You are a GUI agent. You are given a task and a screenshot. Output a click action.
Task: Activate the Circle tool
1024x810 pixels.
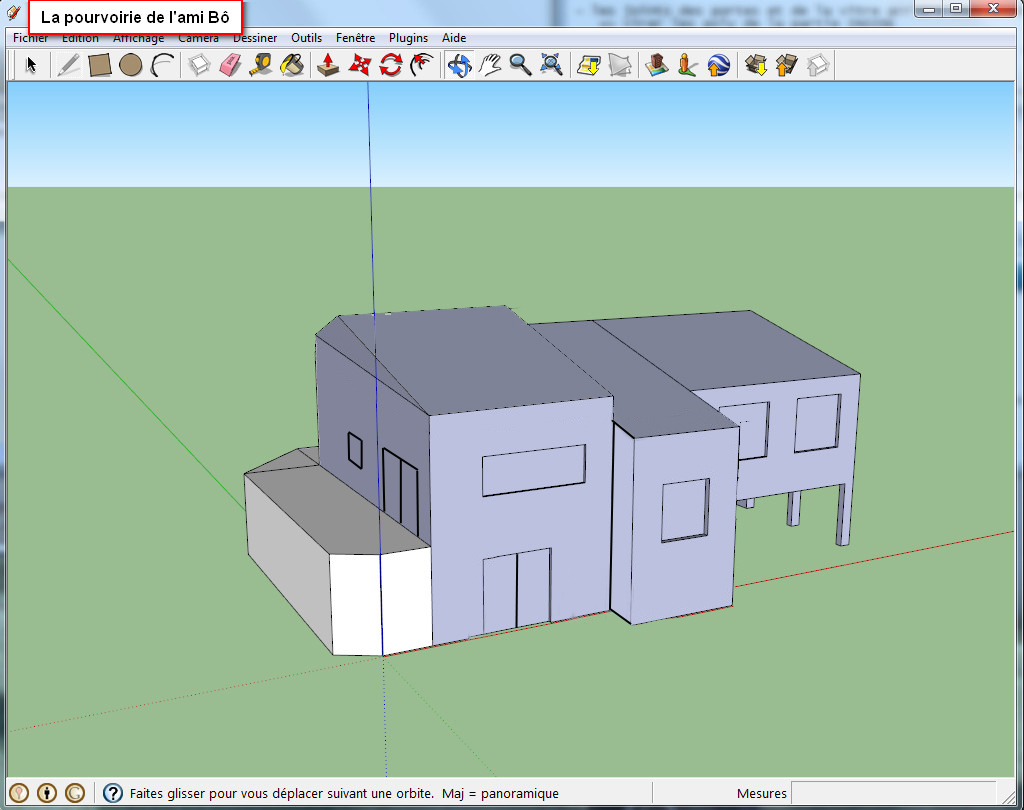pos(131,65)
